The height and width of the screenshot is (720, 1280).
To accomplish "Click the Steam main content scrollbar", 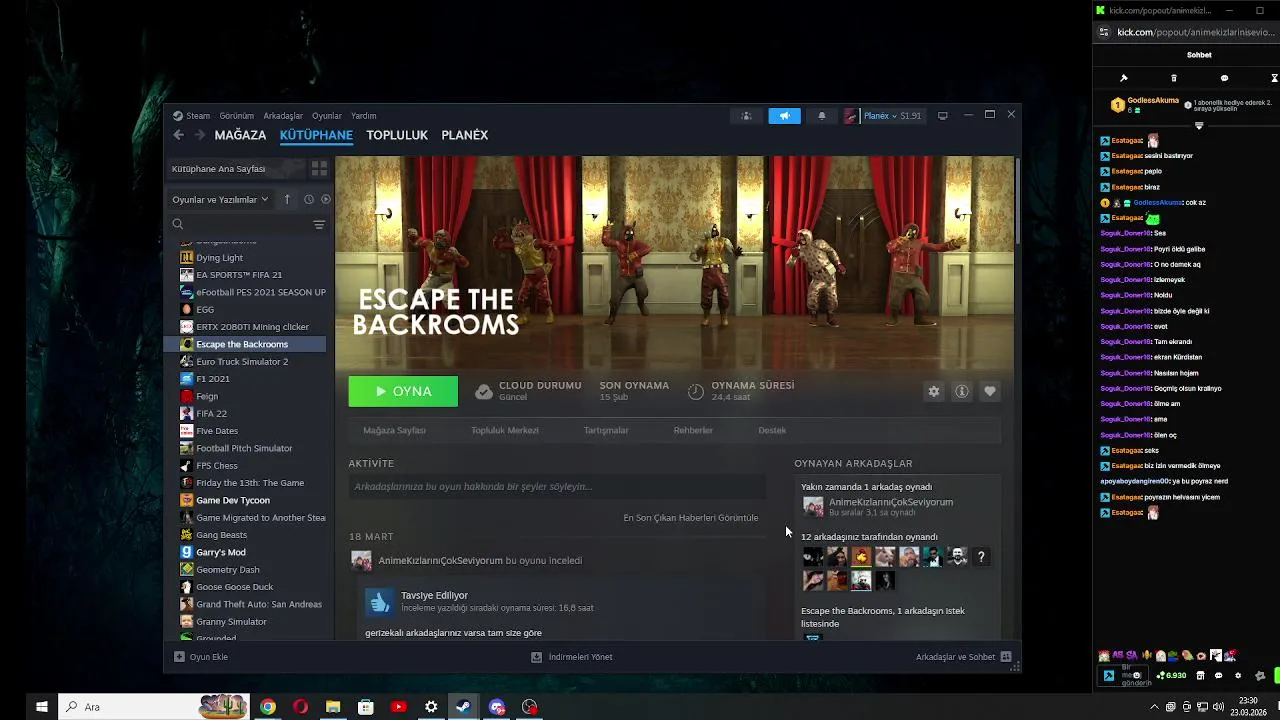I will pos(1017,200).
